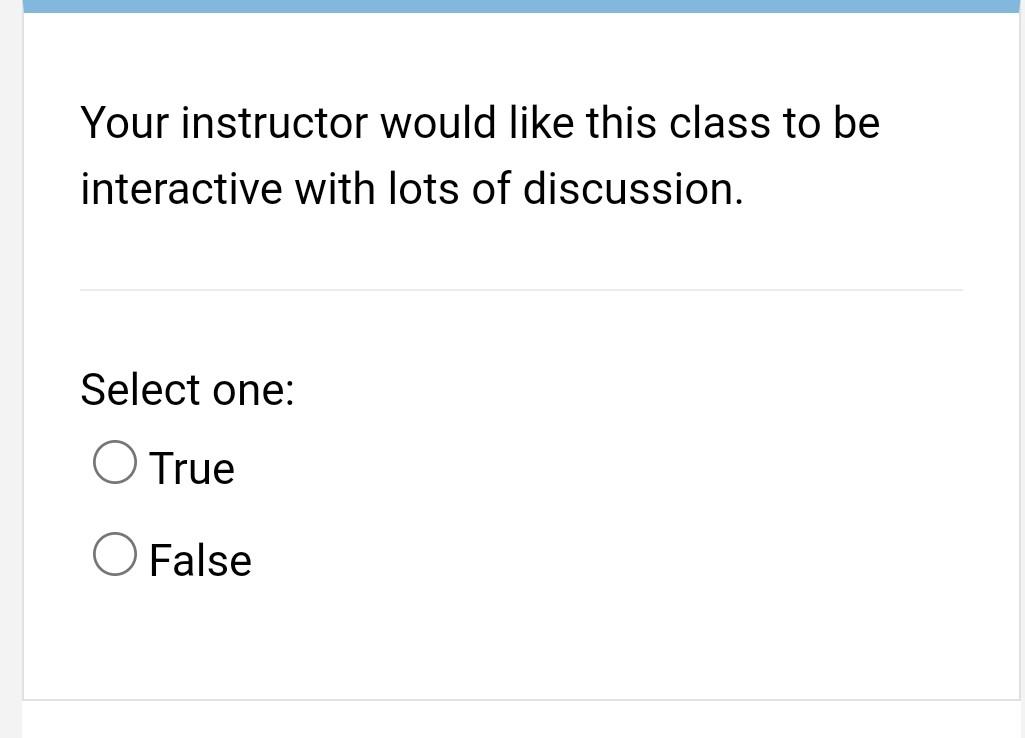Click the False answer label

(199, 560)
